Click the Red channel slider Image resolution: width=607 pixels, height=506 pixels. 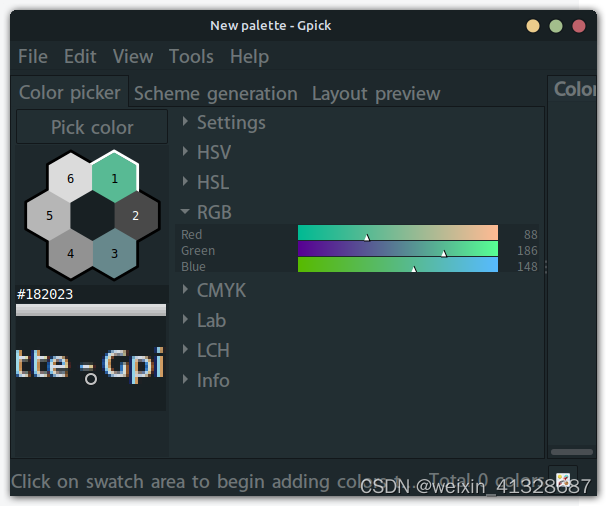tap(398, 233)
